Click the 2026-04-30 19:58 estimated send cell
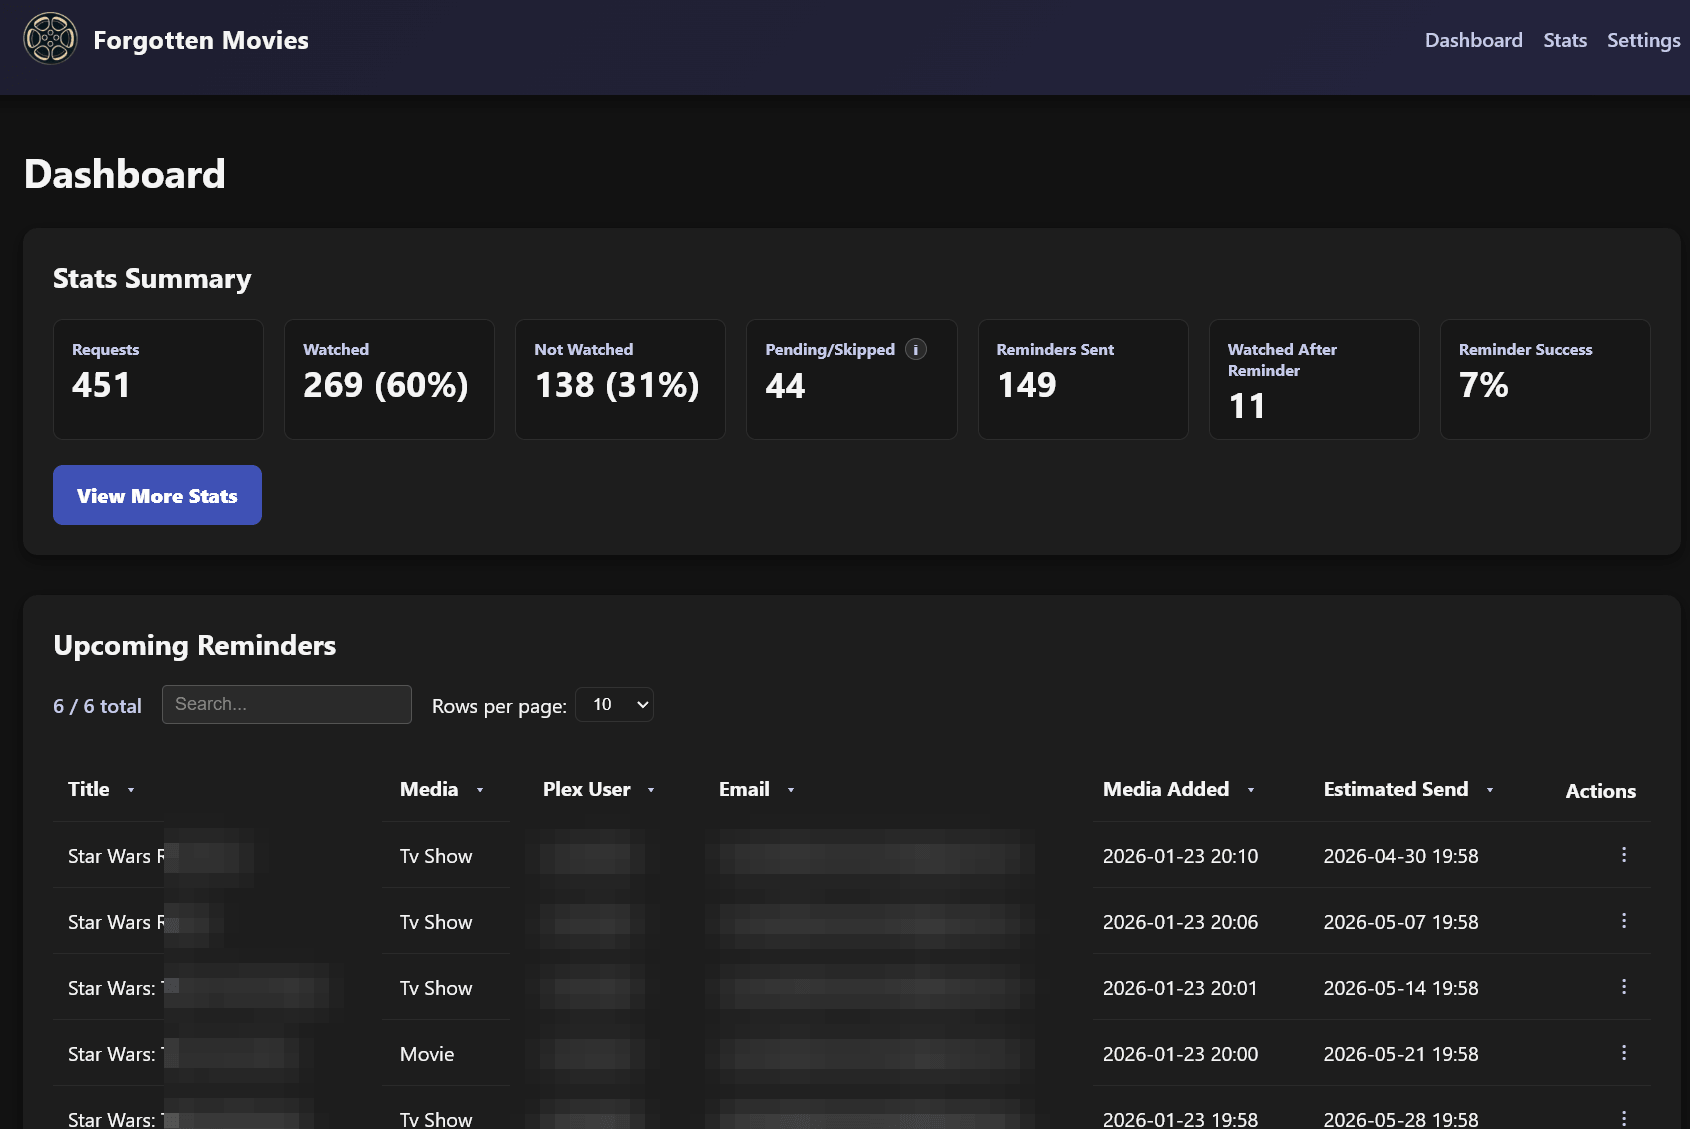 tap(1401, 856)
